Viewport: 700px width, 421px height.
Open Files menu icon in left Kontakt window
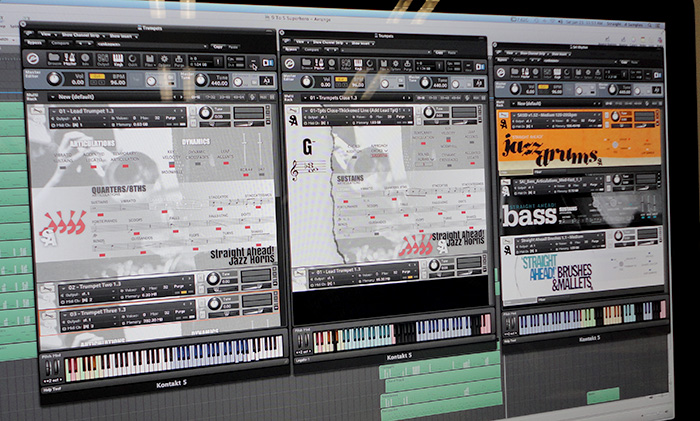[x=150, y=60]
